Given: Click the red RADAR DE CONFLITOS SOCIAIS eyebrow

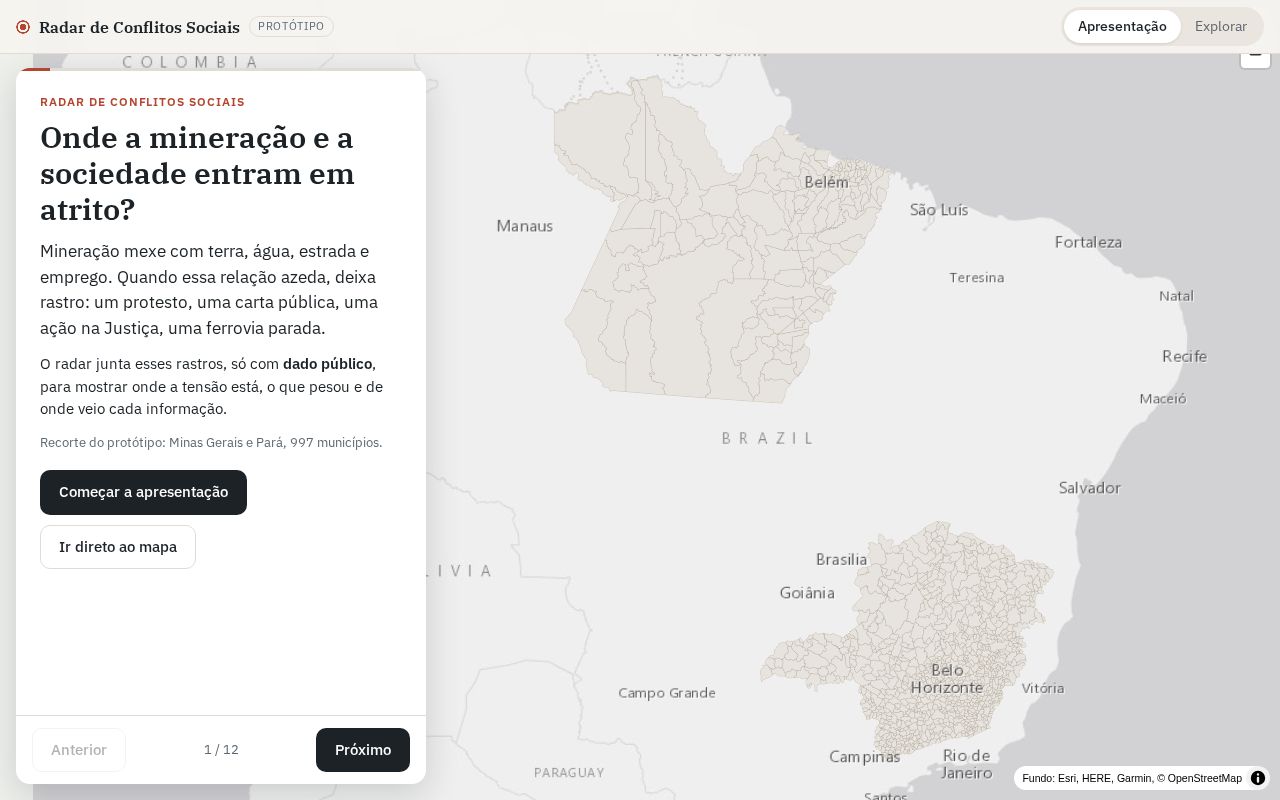Looking at the screenshot, I should click(x=142, y=102).
